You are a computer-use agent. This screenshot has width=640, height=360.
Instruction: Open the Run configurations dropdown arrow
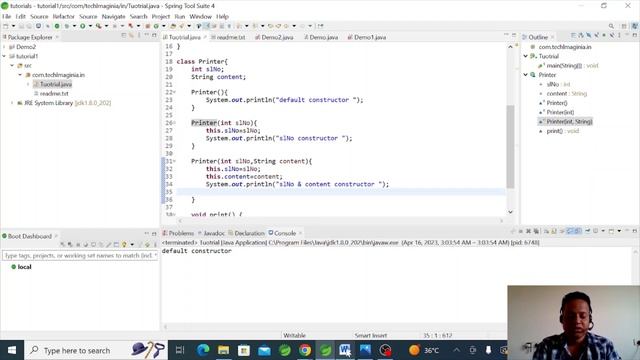[x=90, y=26]
